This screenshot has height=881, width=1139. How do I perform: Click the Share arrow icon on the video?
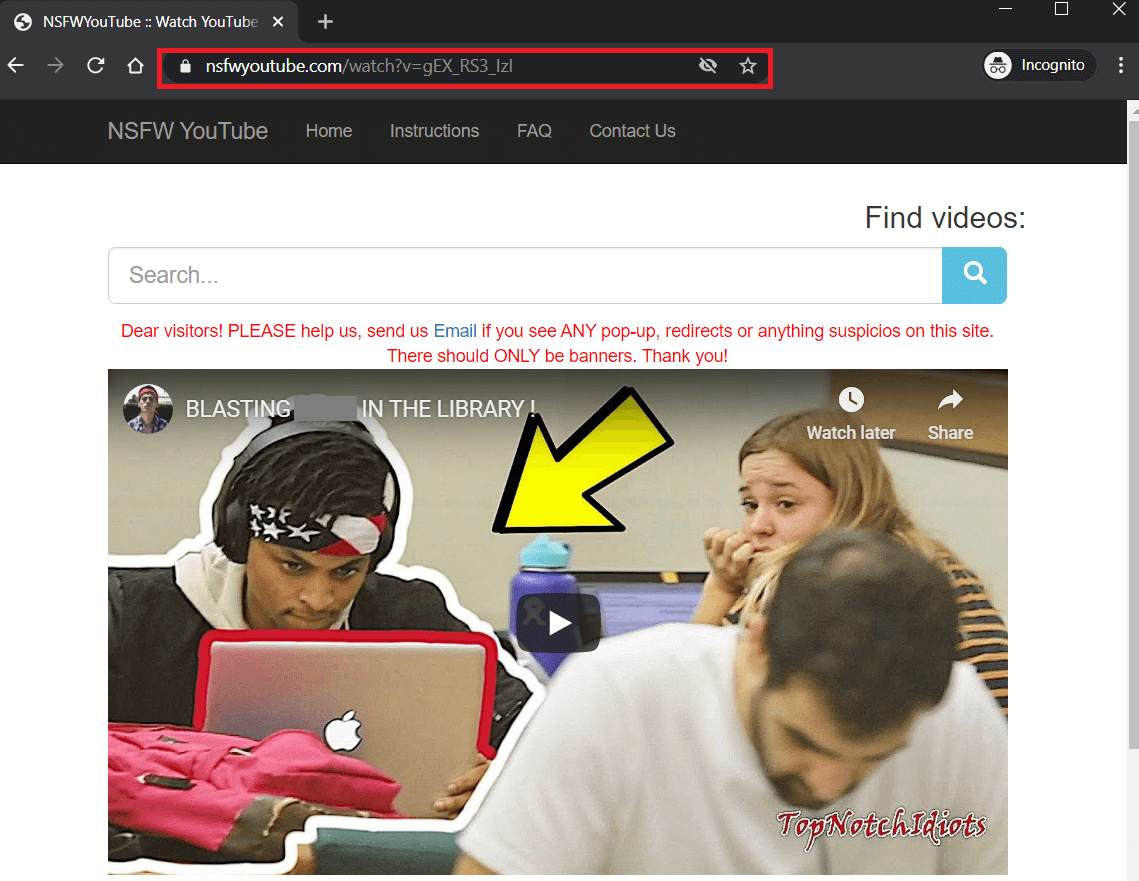click(949, 399)
